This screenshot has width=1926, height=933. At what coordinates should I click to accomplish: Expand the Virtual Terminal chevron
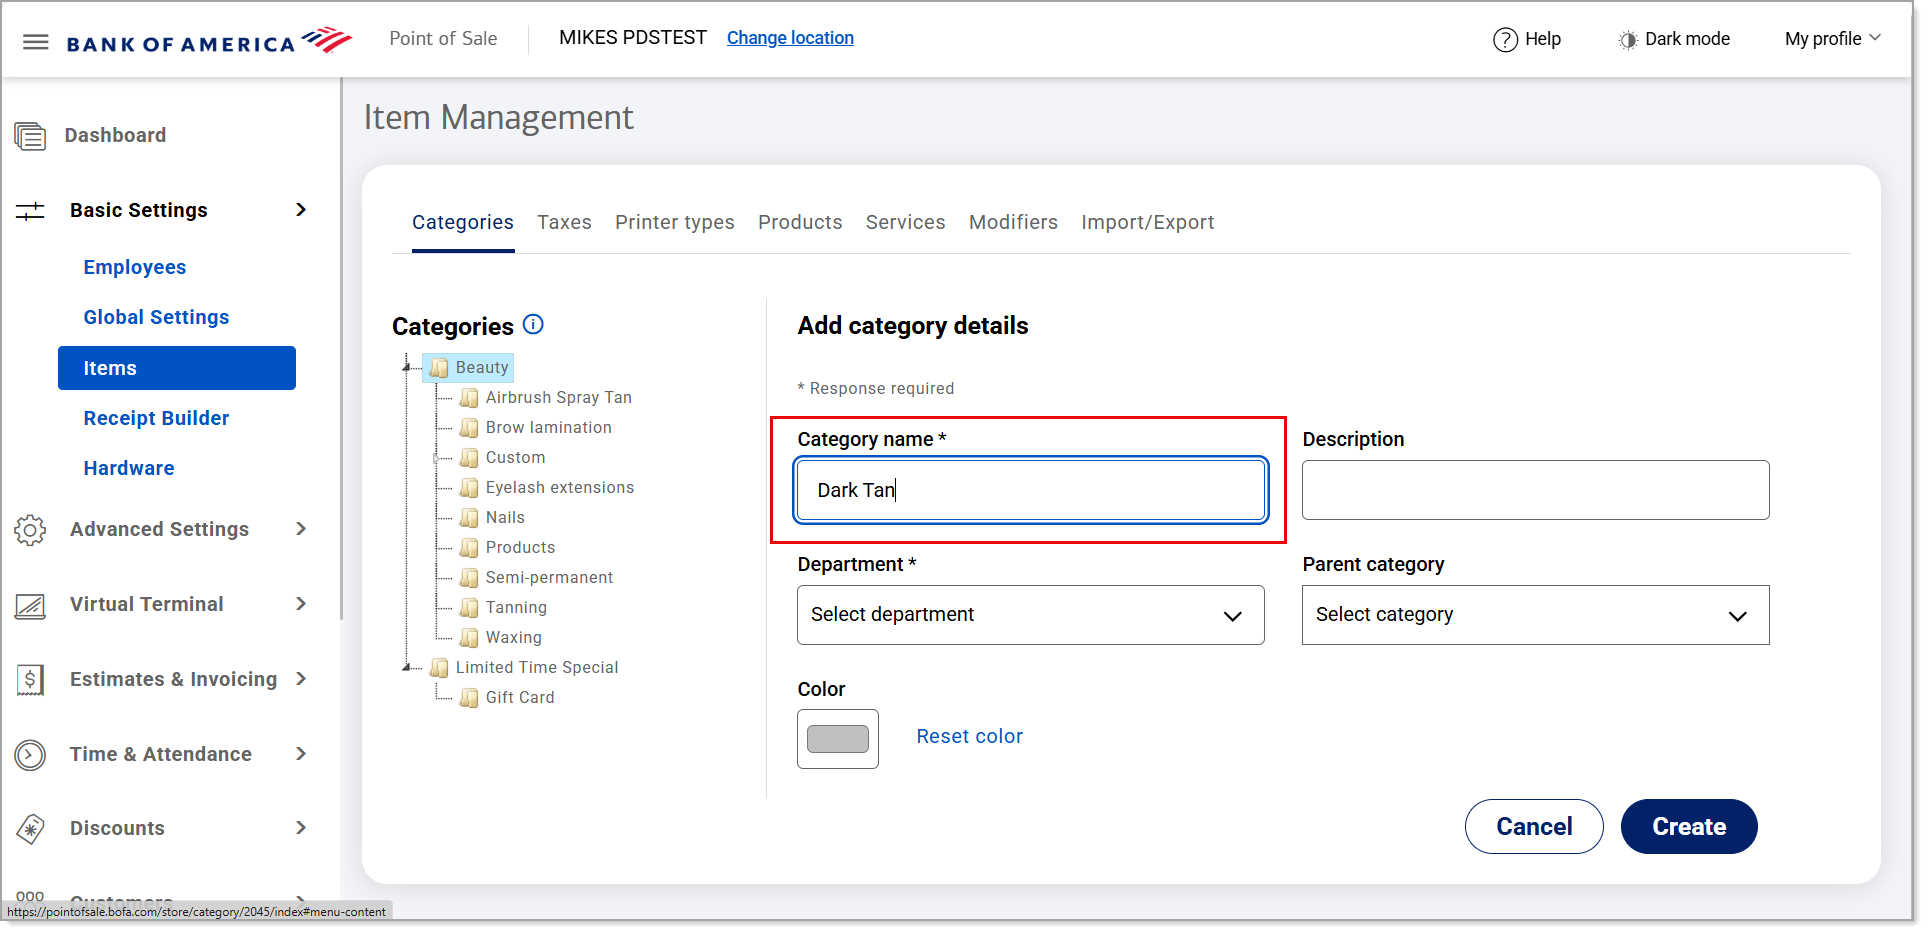click(301, 604)
